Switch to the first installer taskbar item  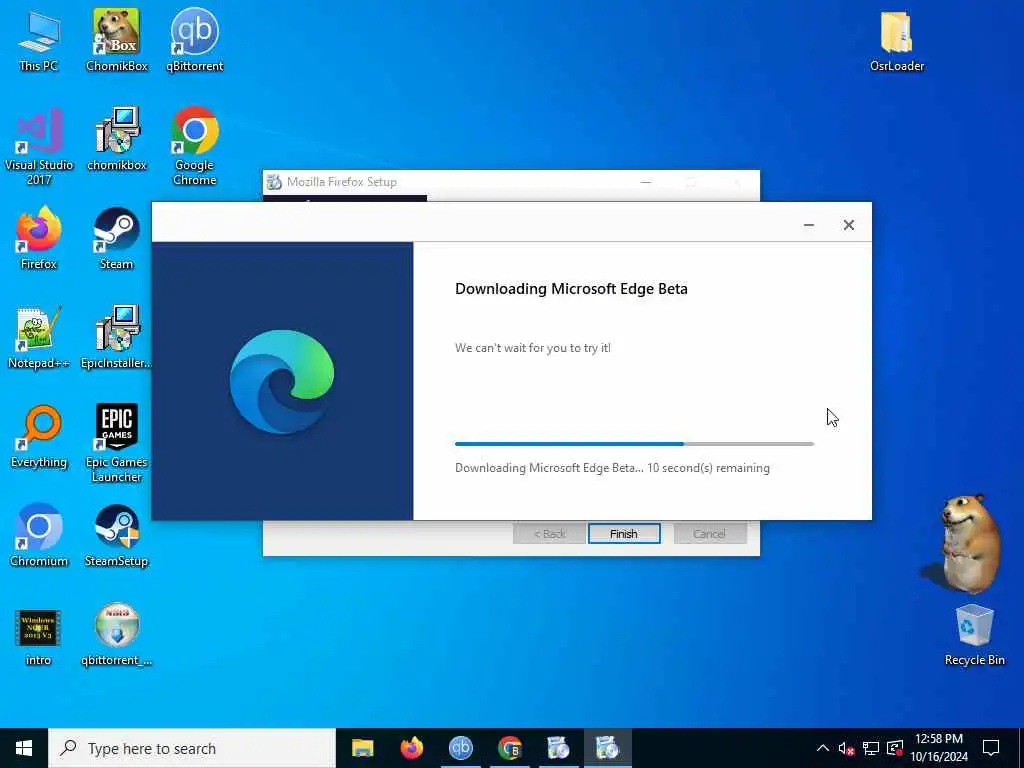(x=558, y=748)
